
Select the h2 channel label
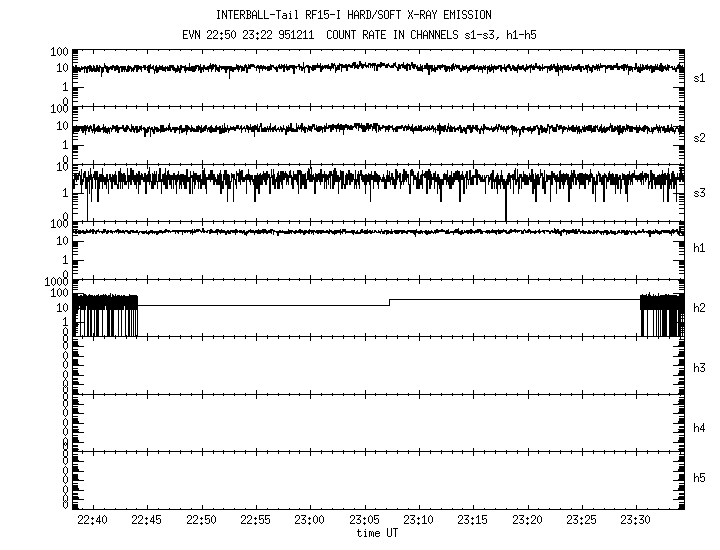[700, 308]
